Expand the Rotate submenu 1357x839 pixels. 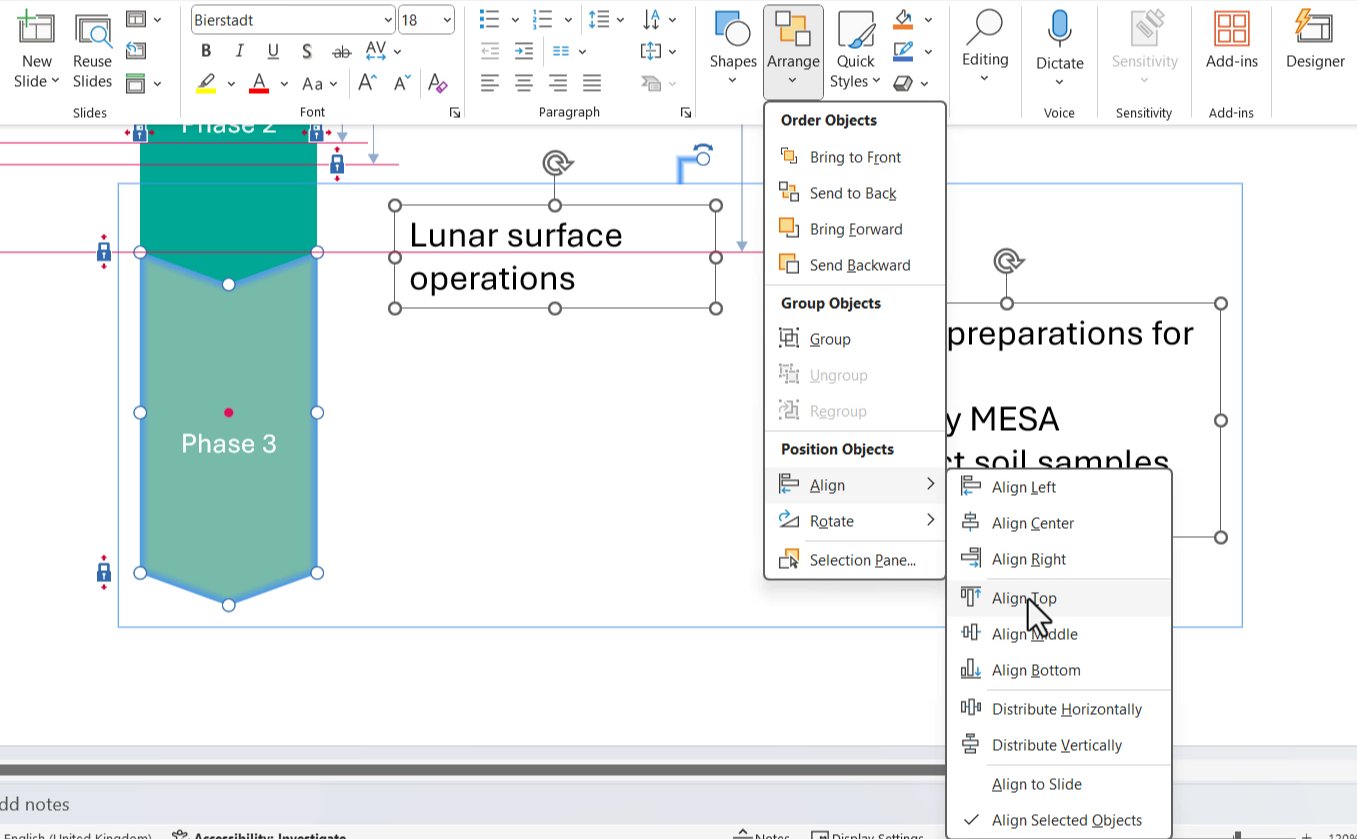(x=855, y=521)
